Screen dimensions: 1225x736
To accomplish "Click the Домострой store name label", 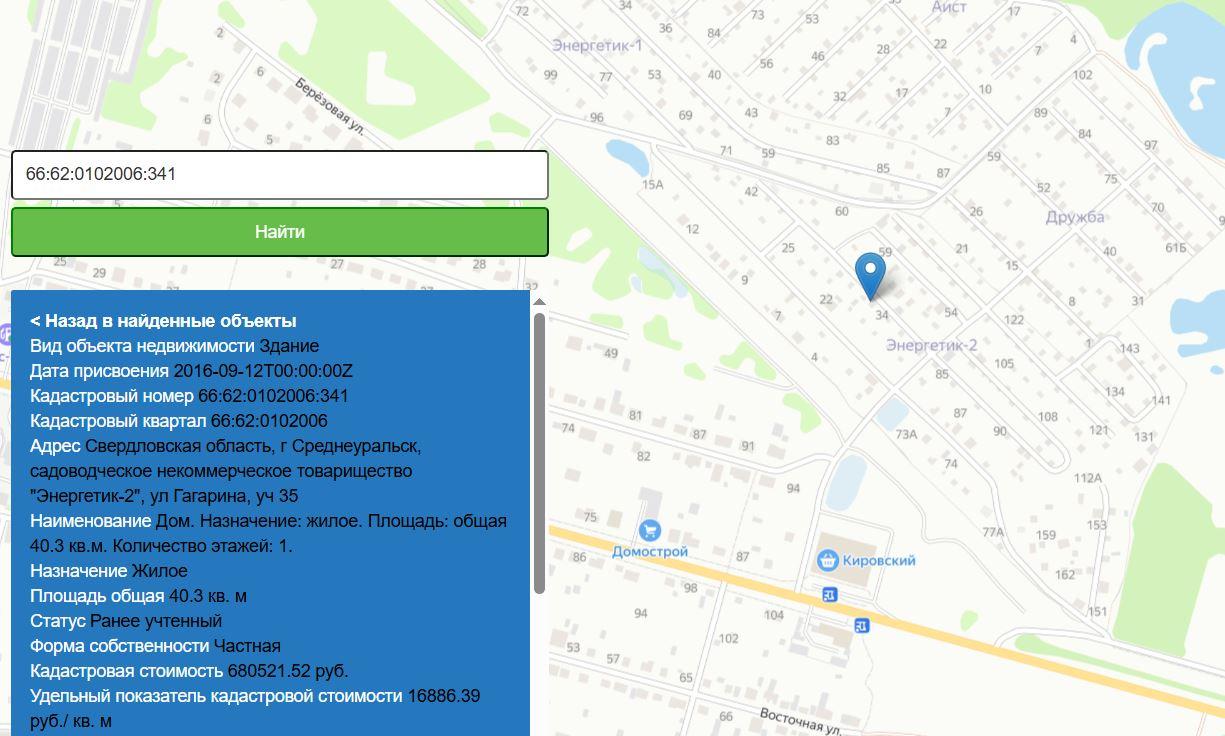I will [650, 551].
